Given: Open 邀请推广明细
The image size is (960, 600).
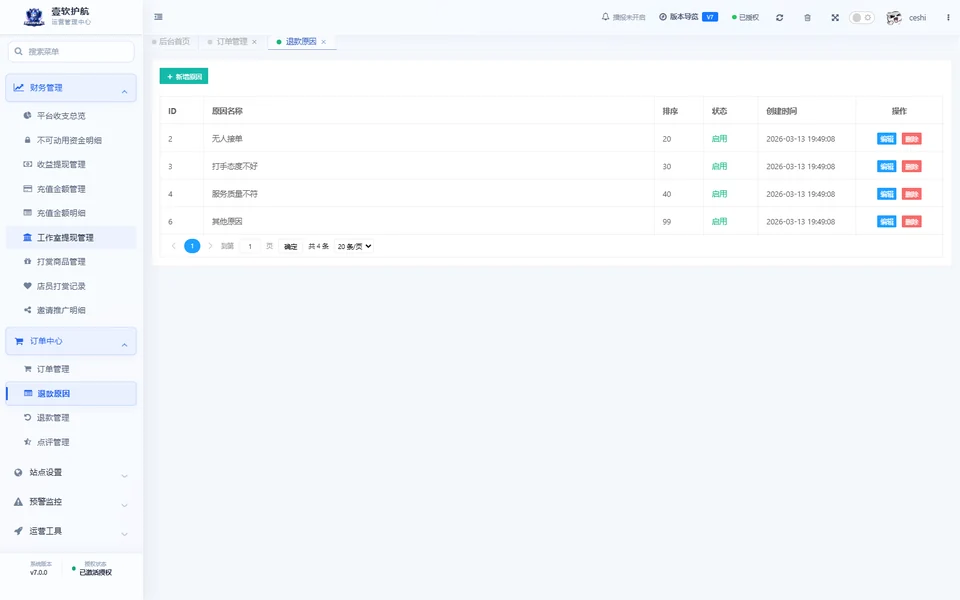Looking at the screenshot, I should click(x=71, y=310).
